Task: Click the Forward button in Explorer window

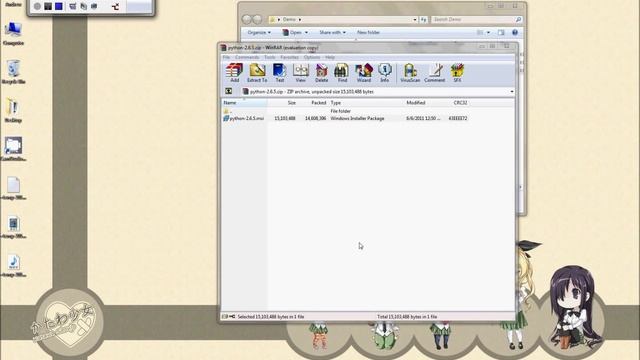Action: click(x=257, y=19)
